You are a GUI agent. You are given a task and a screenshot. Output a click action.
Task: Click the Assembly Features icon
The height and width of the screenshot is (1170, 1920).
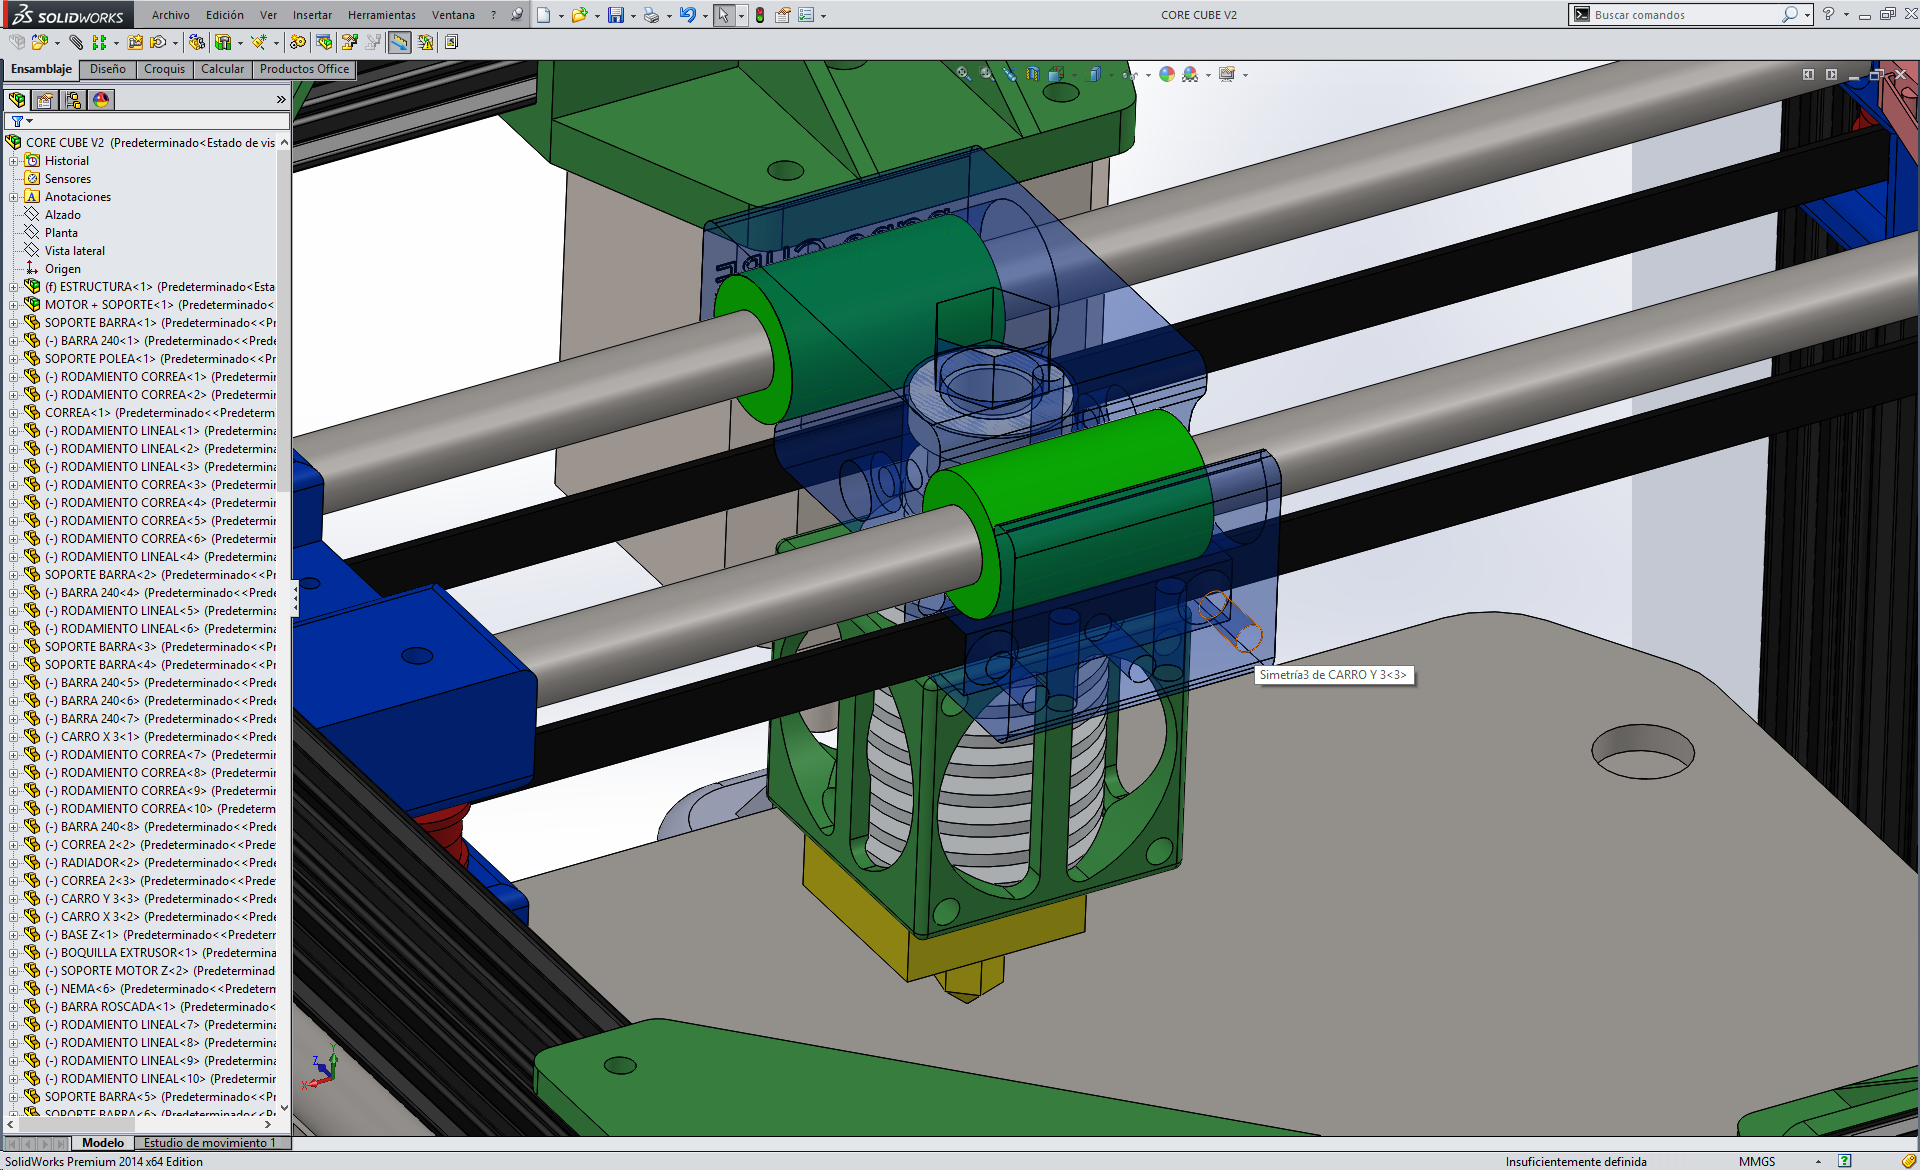click(223, 42)
